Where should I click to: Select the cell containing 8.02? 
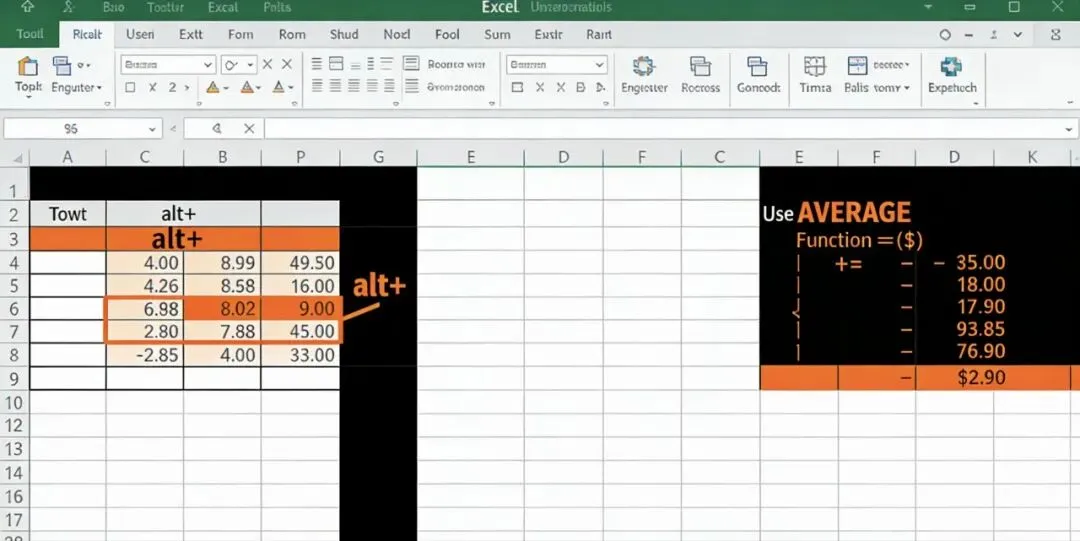222,309
